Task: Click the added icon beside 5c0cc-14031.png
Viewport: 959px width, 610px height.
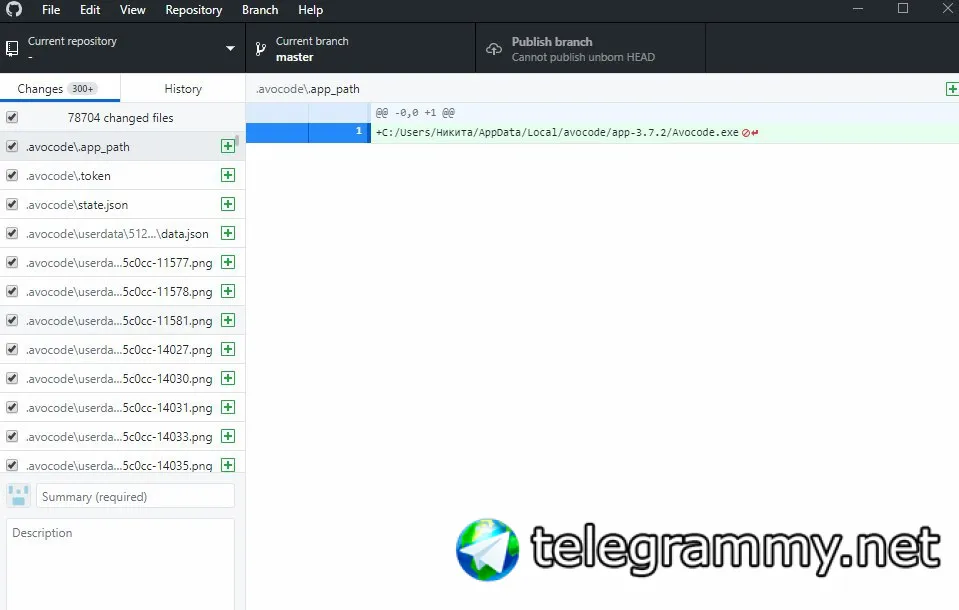Action: click(x=228, y=407)
